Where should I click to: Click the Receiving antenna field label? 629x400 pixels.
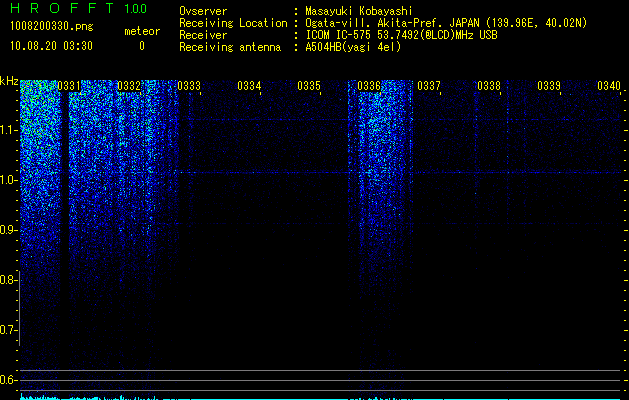230,47
